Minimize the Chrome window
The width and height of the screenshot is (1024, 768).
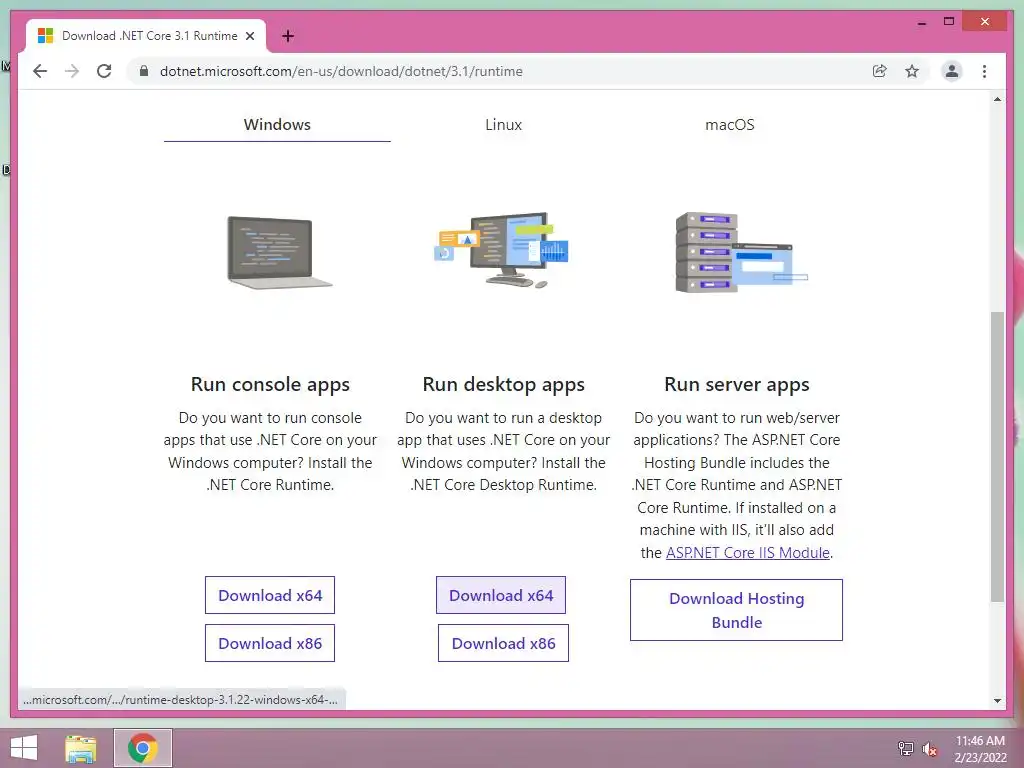(921, 22)
